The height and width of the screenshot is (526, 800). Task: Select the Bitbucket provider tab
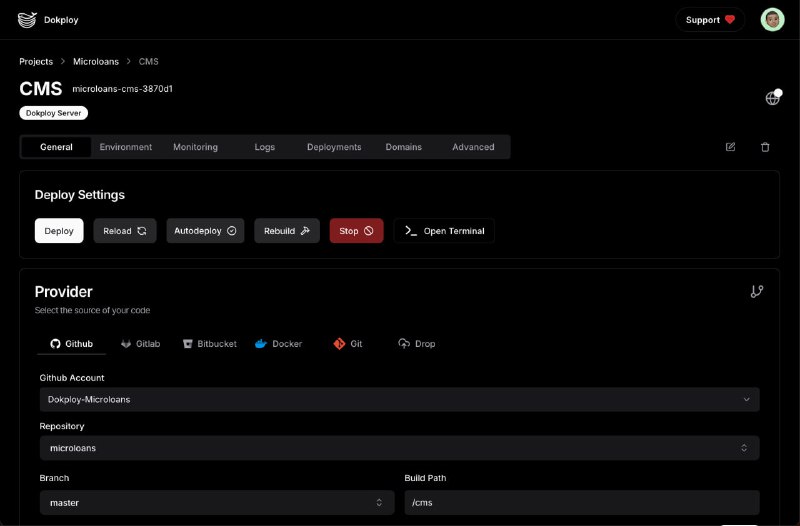pyautogui.click(x=209, y=344)
